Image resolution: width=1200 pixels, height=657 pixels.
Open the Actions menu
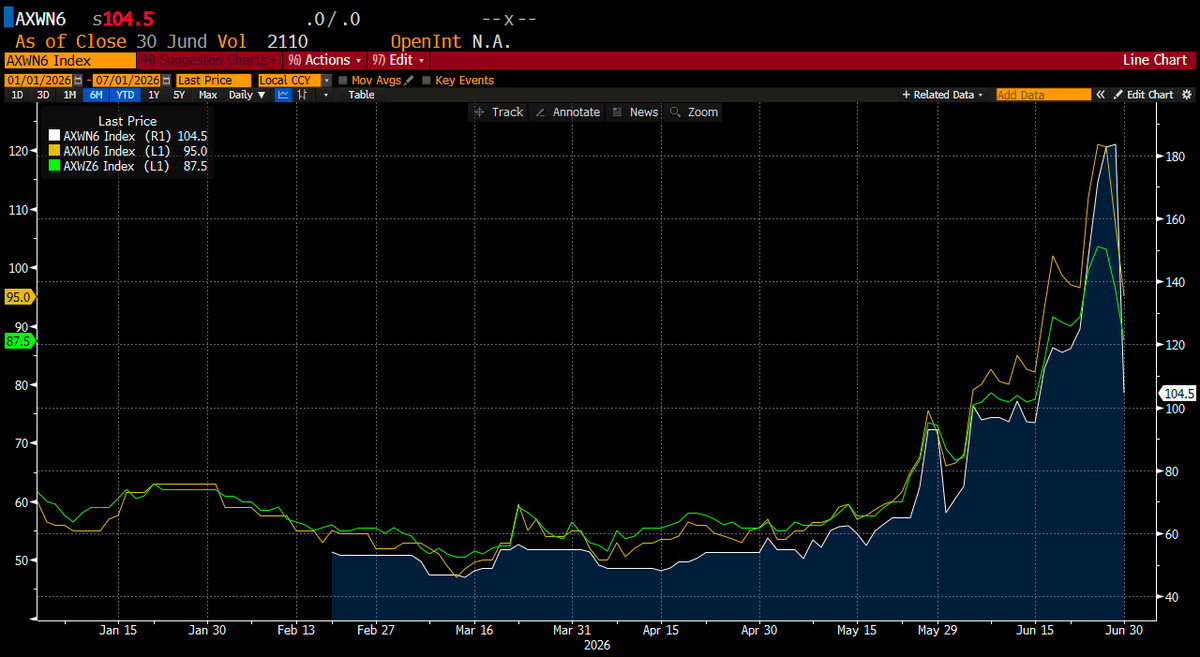click(x=325, y=60)
